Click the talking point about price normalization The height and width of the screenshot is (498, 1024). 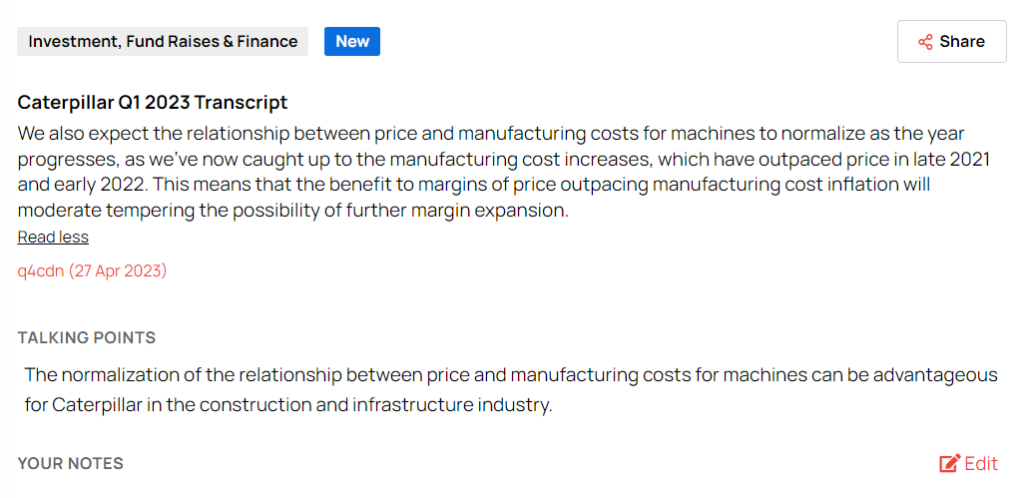click(510, 375)
